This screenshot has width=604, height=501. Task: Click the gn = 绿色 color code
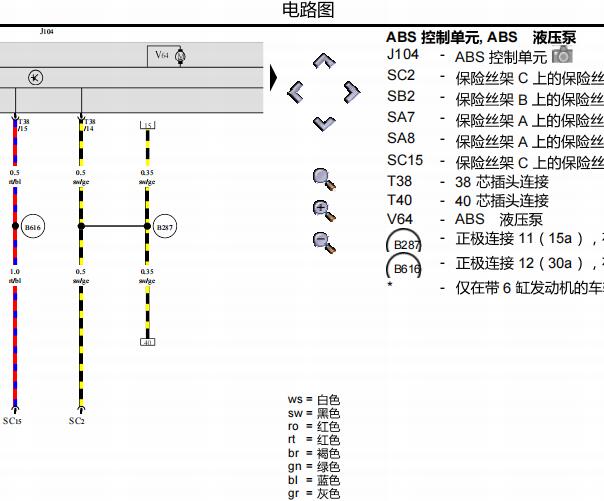314,467
